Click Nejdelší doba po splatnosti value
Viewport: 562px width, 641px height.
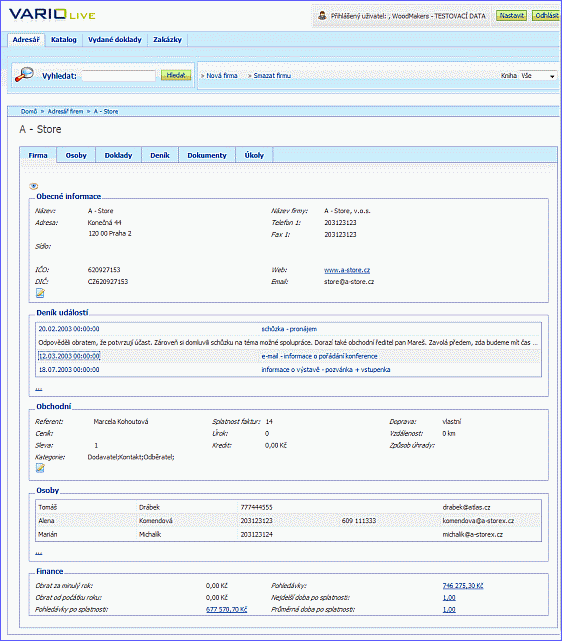pos(449,598)
